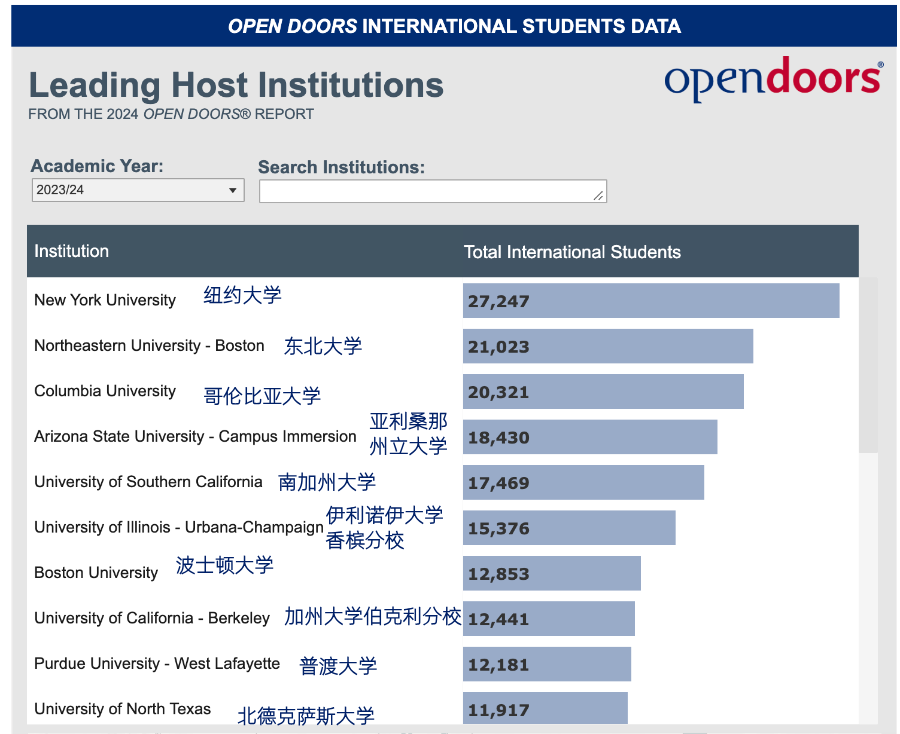Viewport: 900px width, 734px height.
Task: Click the Search Institutions input field
Action: 433,191
